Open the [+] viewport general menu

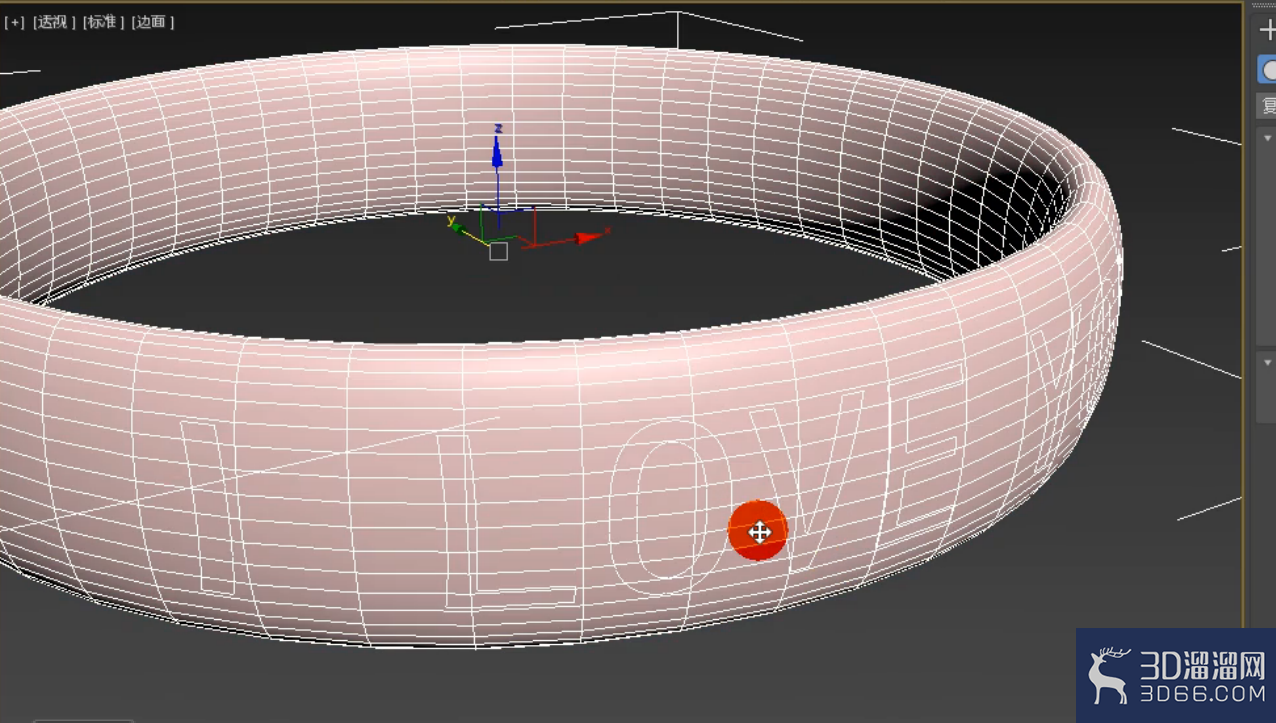click(x=14, y=22)
